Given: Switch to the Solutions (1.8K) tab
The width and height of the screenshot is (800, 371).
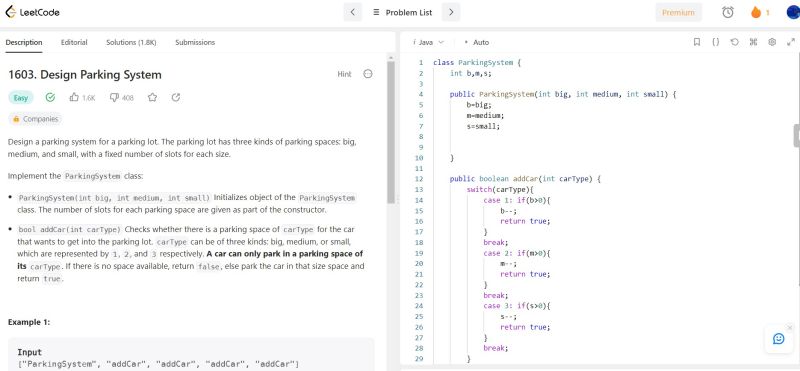Looking at the screenshot, I should click(x=131, y=42).
